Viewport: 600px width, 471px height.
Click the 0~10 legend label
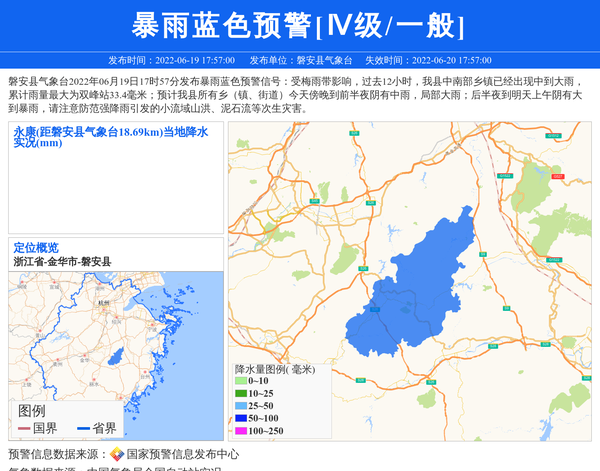(x=258, y=381)
